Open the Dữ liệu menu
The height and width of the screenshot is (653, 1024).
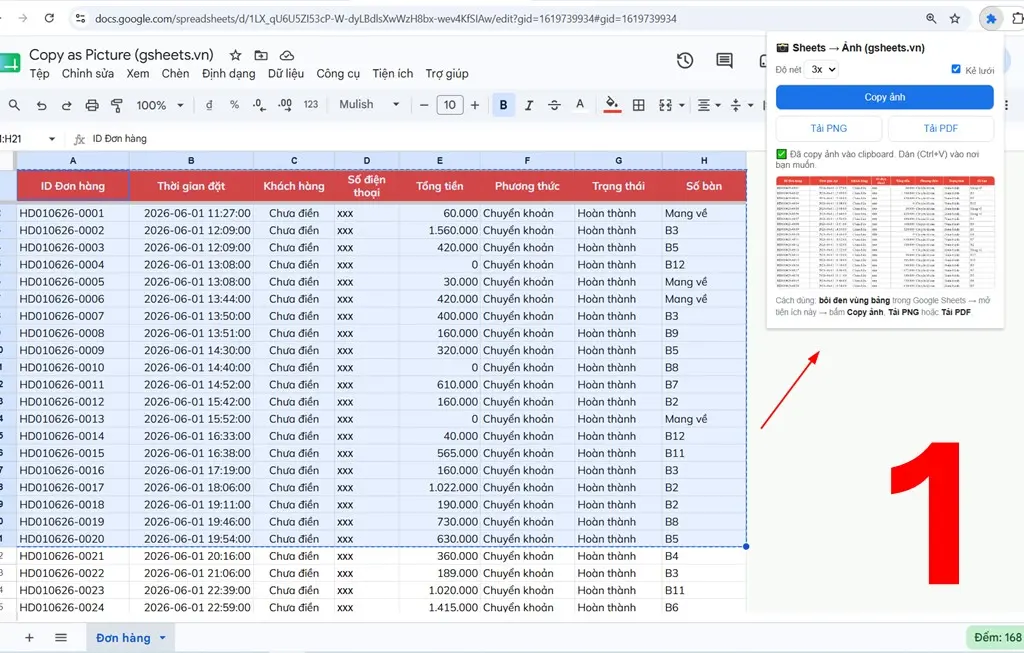tap(286, 74)
